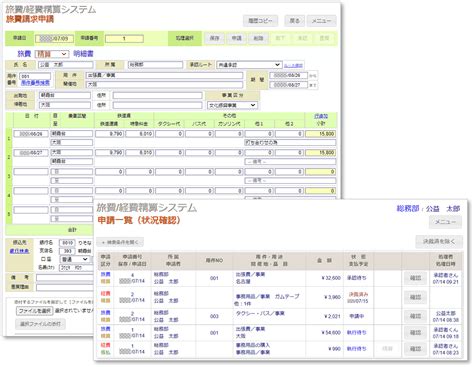The height and width of the screenshot is (367, 474).
Task: Click the 保存 button in the action bar
Action: tap(214, 38)
